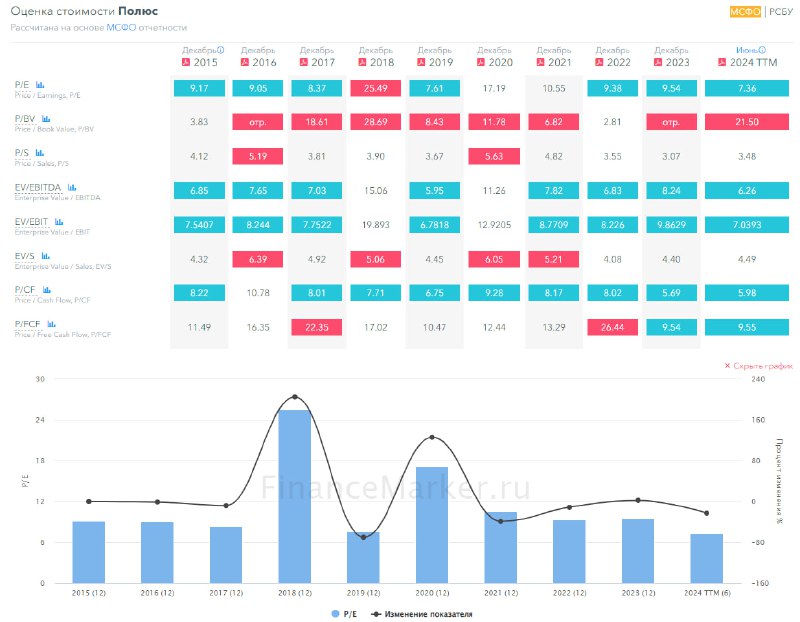Click the 2021 (12) x-axis label
Image resolution: width=800 pixels, height=622 pixels.
(501, 593)
